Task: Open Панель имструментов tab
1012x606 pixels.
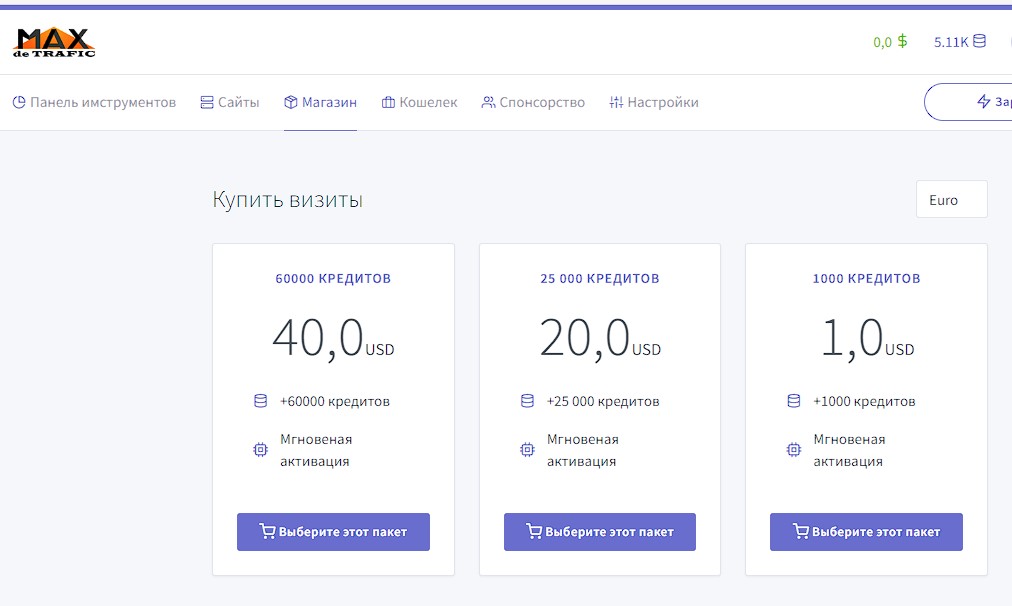Action: tap(94, 102)
